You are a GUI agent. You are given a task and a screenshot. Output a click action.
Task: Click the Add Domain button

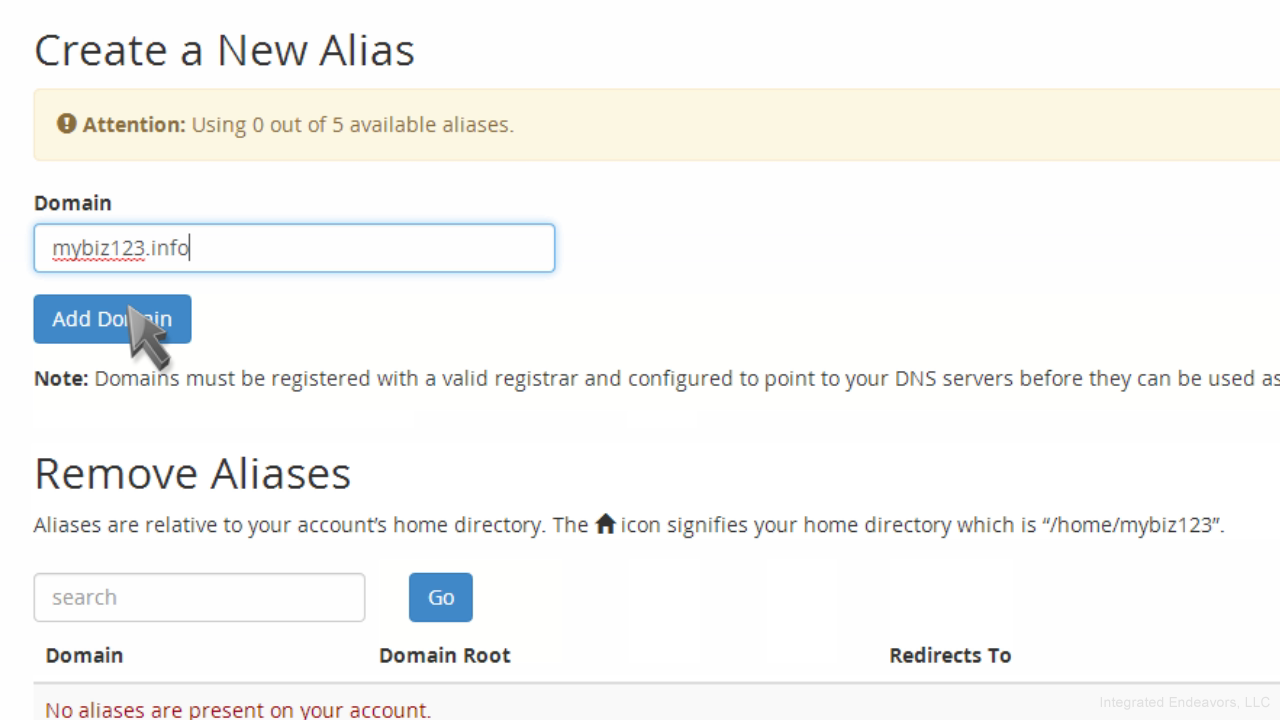coord(112,319)
